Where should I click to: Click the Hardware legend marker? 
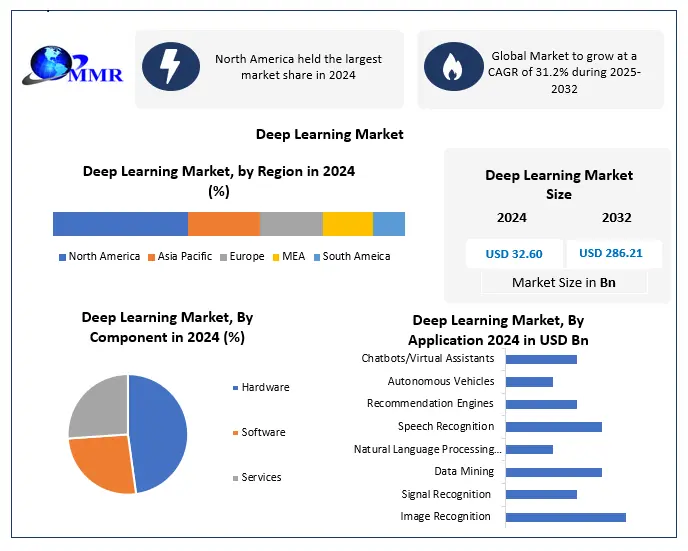coord(235,388)
